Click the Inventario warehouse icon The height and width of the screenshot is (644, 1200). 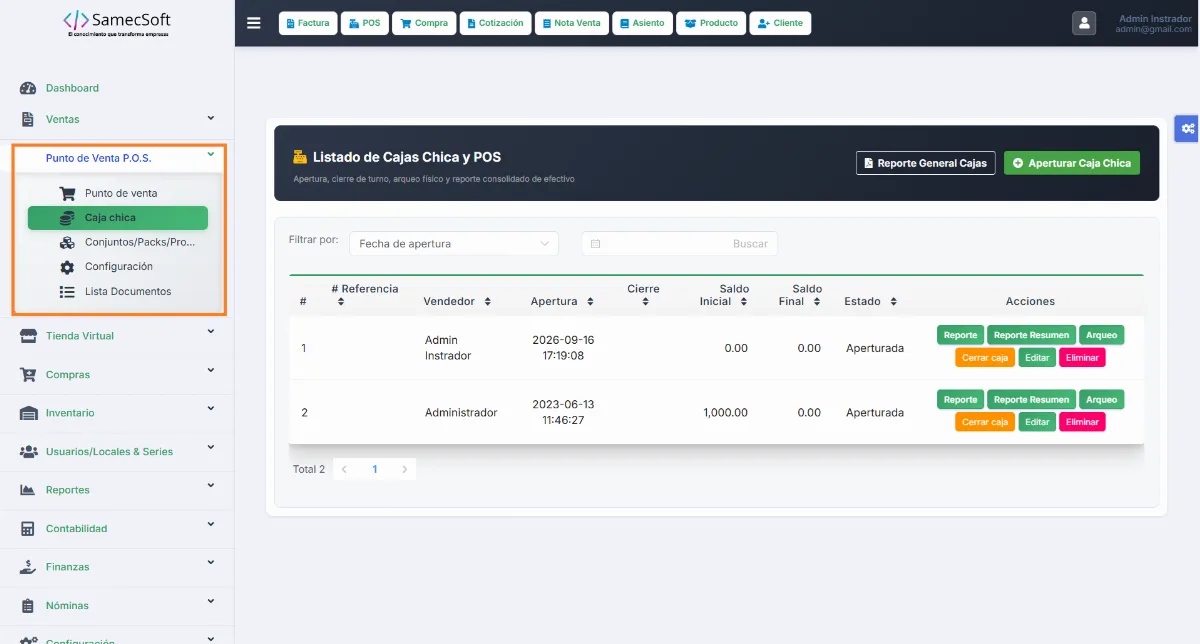(x=28, y=413)
